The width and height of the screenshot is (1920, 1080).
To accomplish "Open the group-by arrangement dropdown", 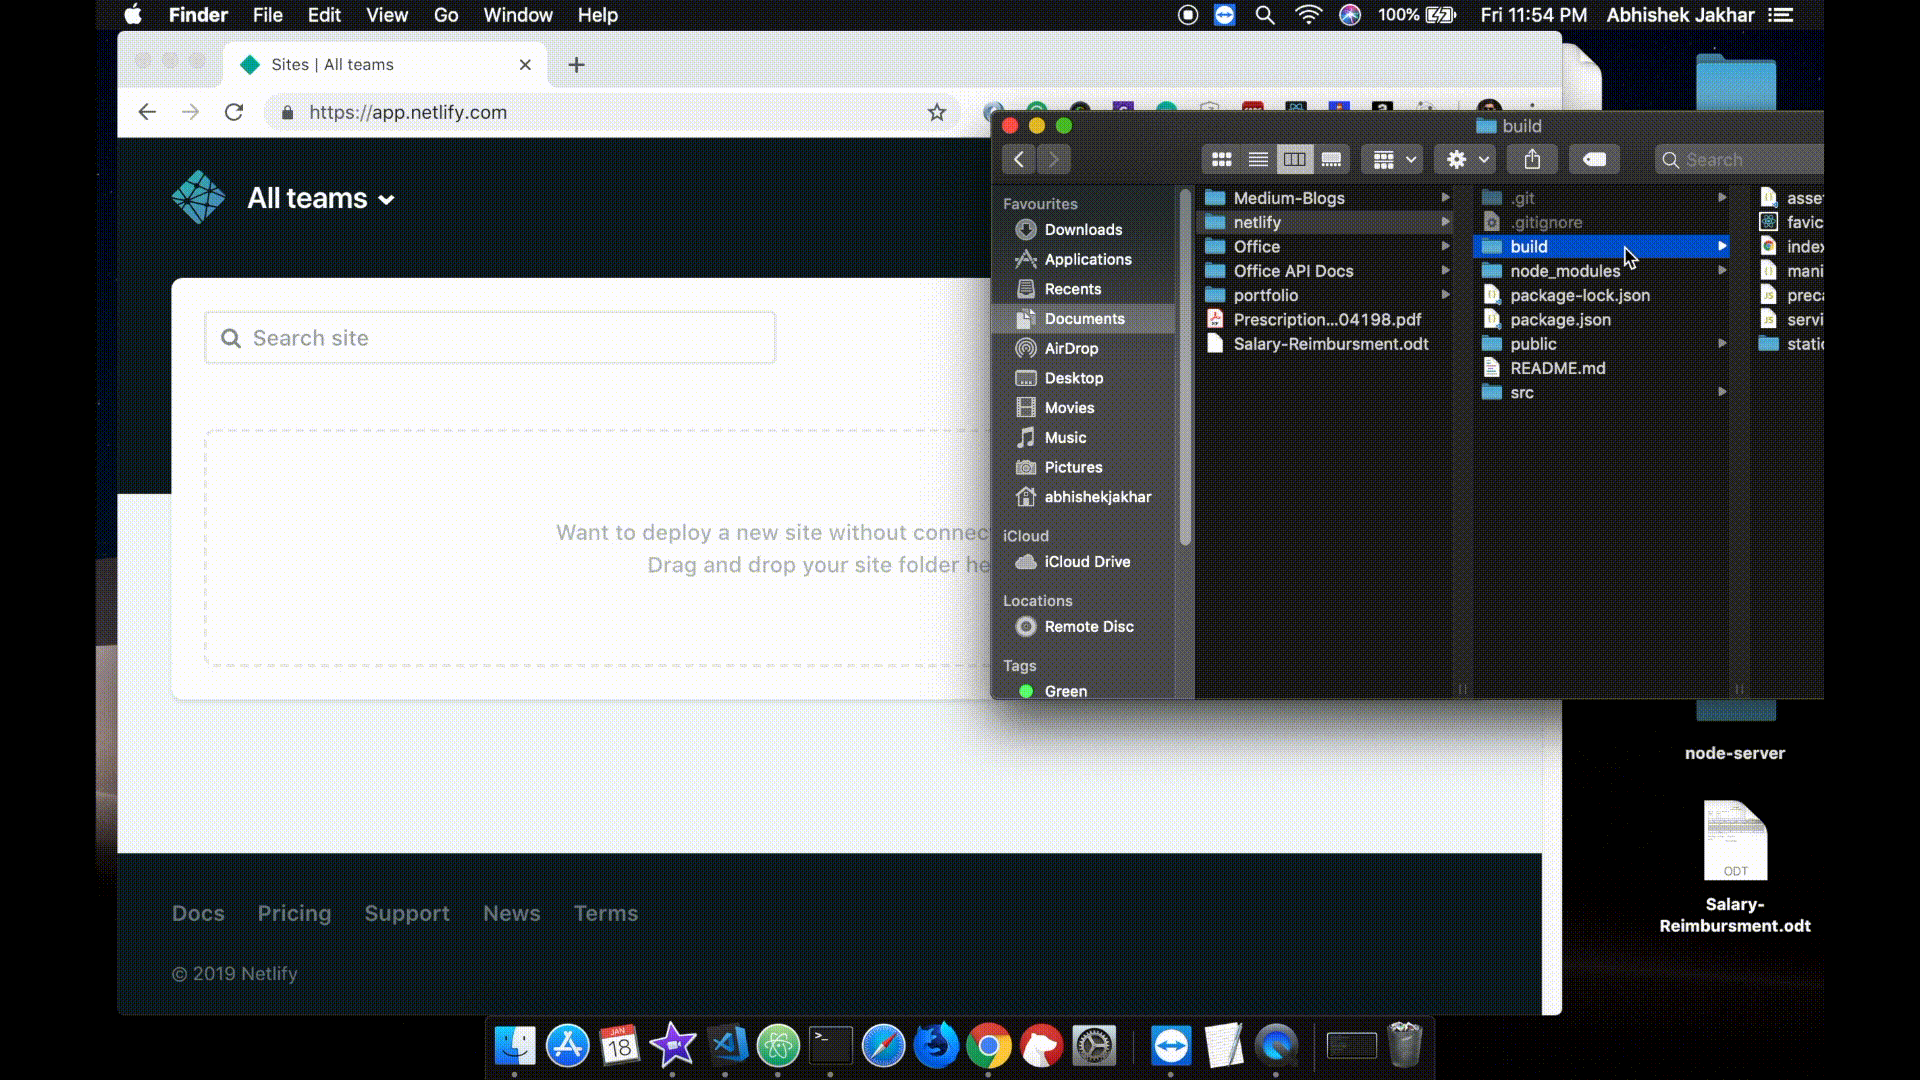I will tap(1393, 160).
